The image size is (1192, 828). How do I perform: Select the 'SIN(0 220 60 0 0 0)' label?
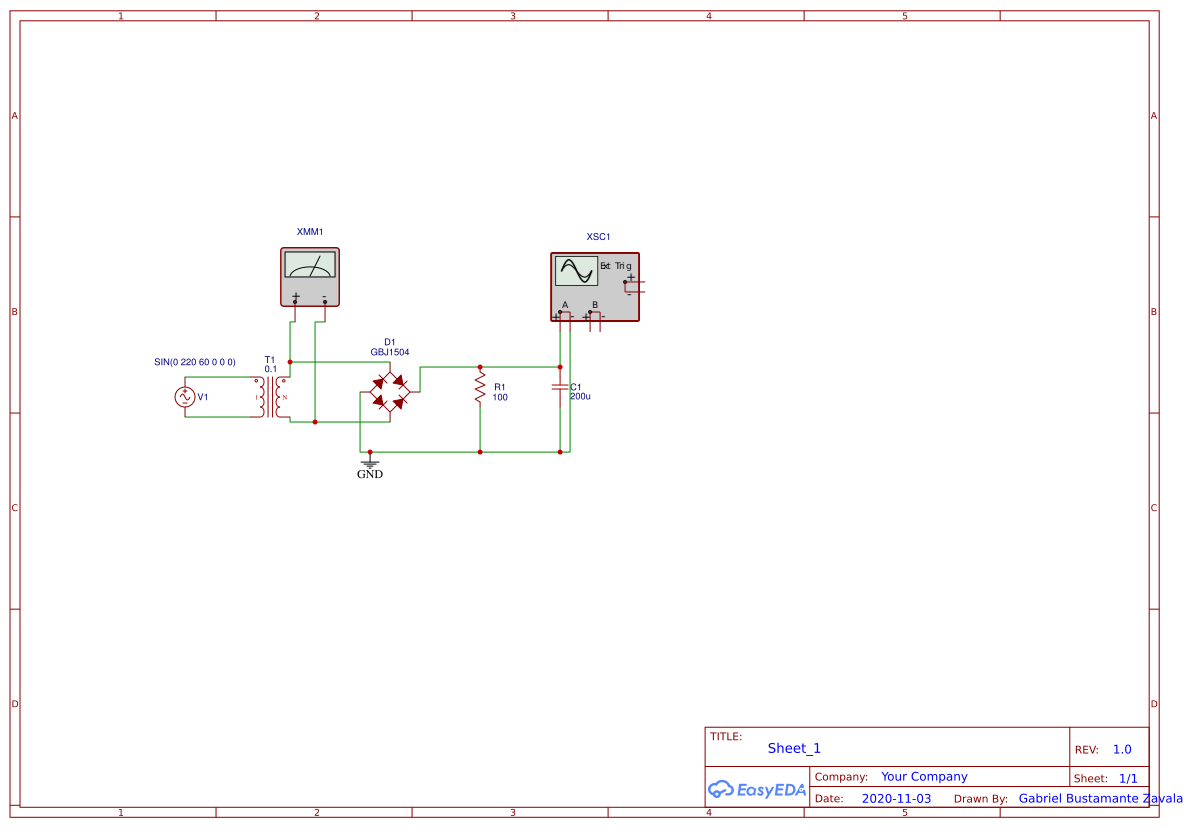[195, 362]
